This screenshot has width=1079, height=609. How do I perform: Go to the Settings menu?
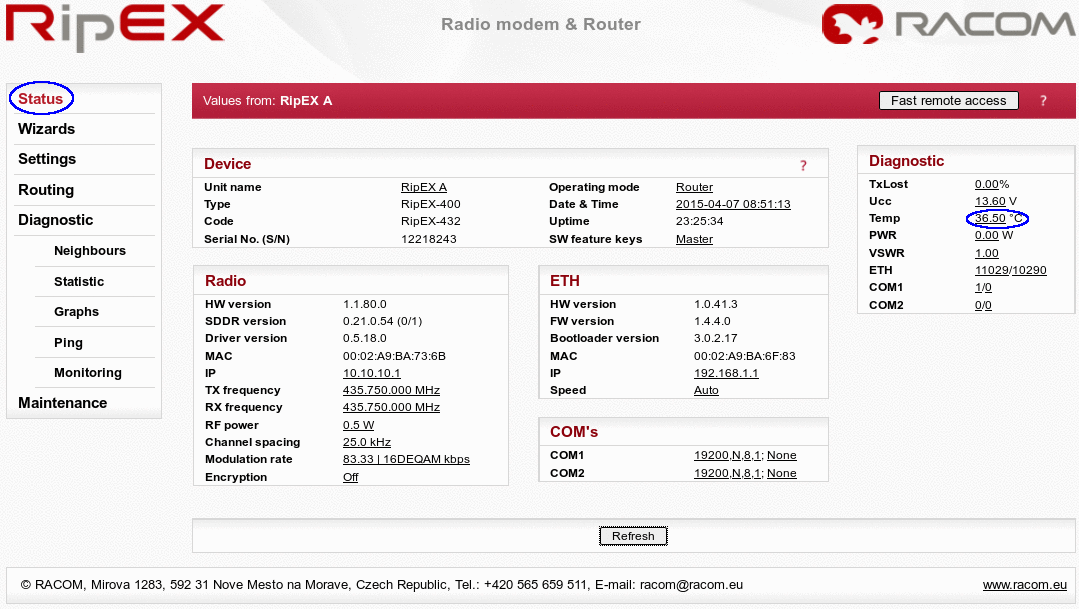(47, 159)
